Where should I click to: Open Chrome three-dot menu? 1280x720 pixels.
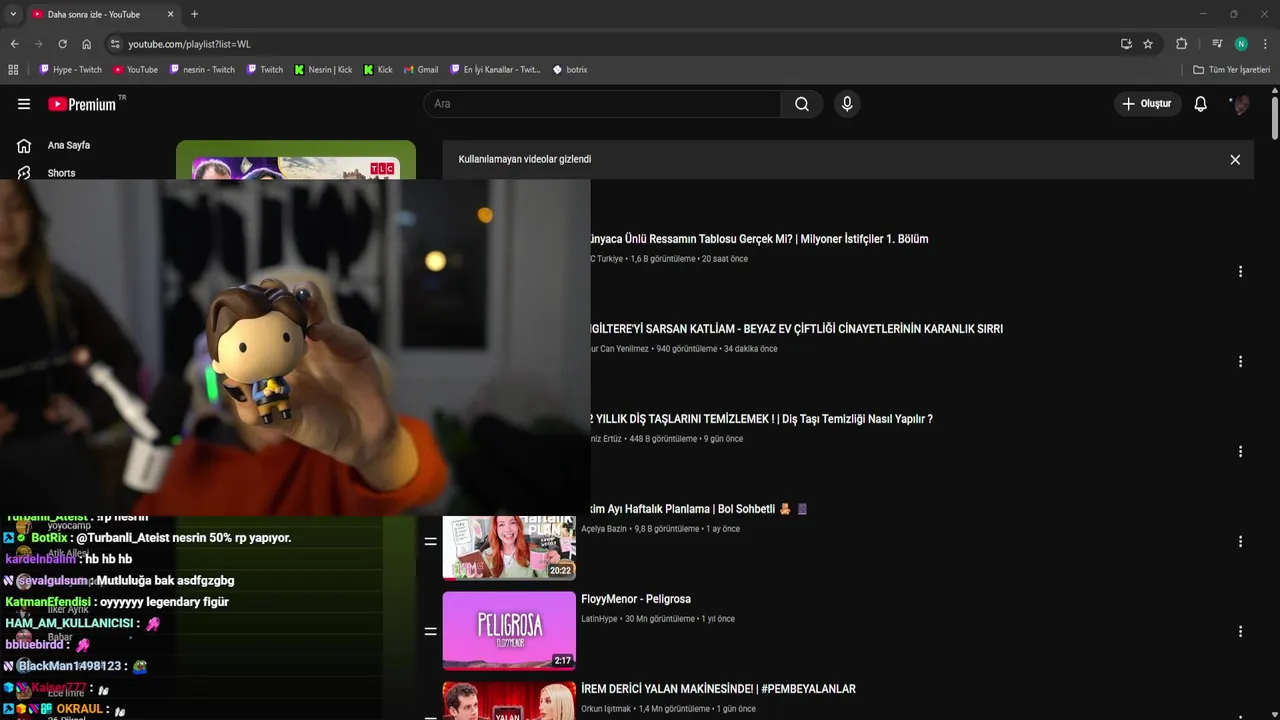pos(1266,44)
